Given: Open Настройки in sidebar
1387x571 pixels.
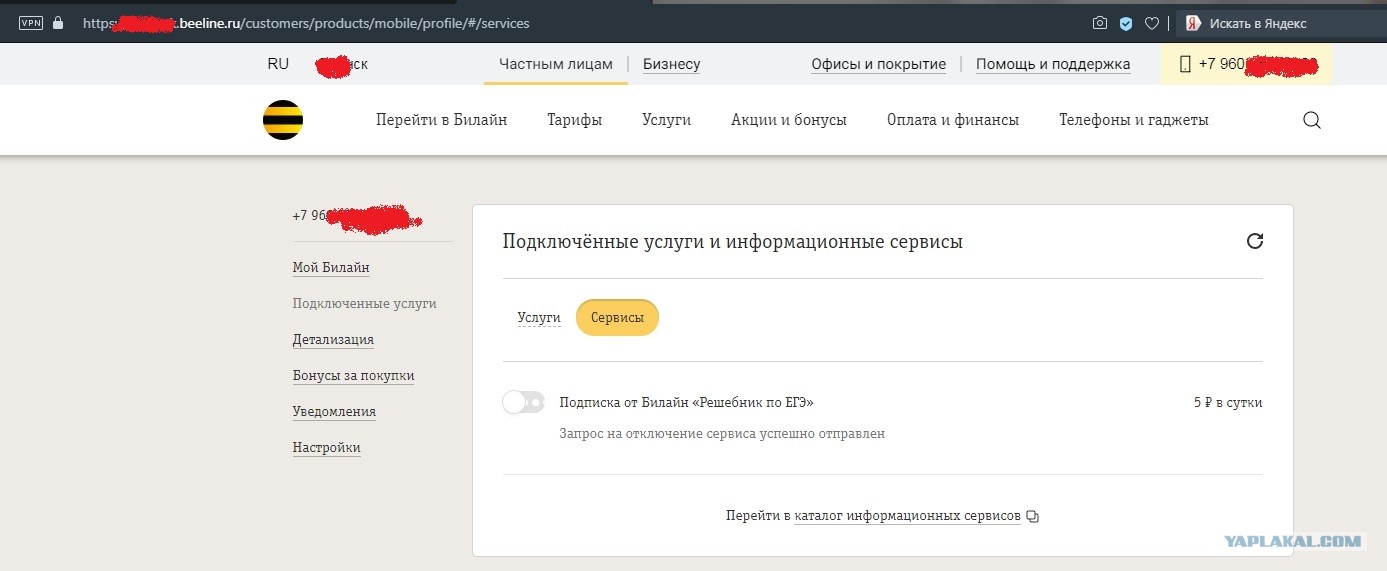Looking at the screenshot, I should point(326,448).
